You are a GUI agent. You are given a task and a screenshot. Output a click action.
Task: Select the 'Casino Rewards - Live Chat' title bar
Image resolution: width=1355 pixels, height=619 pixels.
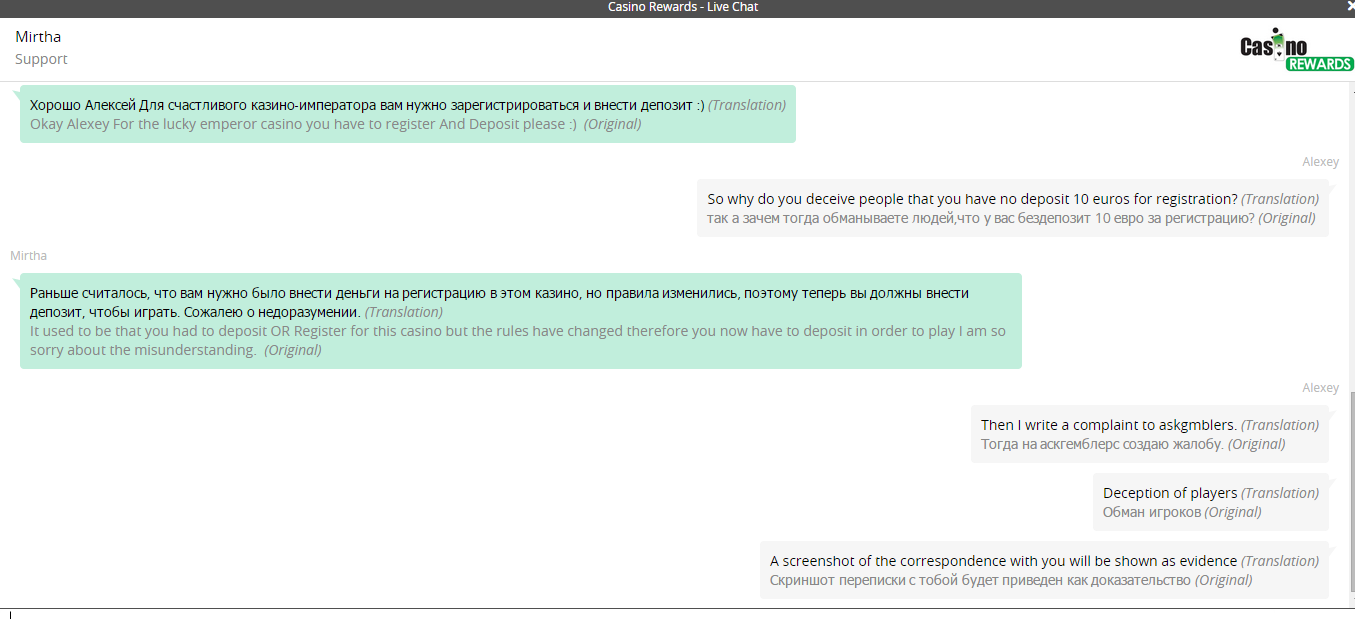[677, 7]
